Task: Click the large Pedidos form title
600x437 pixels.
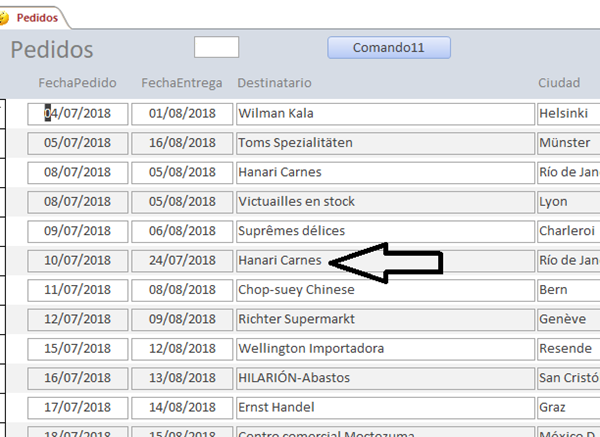Action: pyautogui.click(x=52, y=50)
